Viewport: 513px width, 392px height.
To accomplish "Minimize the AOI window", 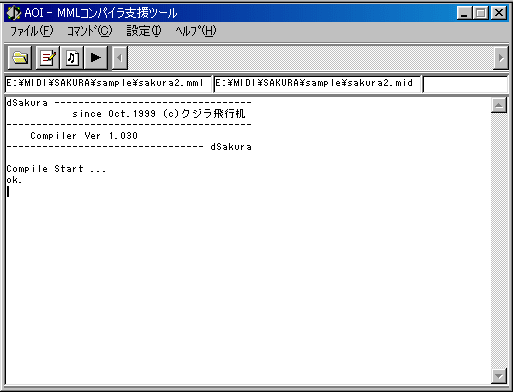I will [464, 13].
